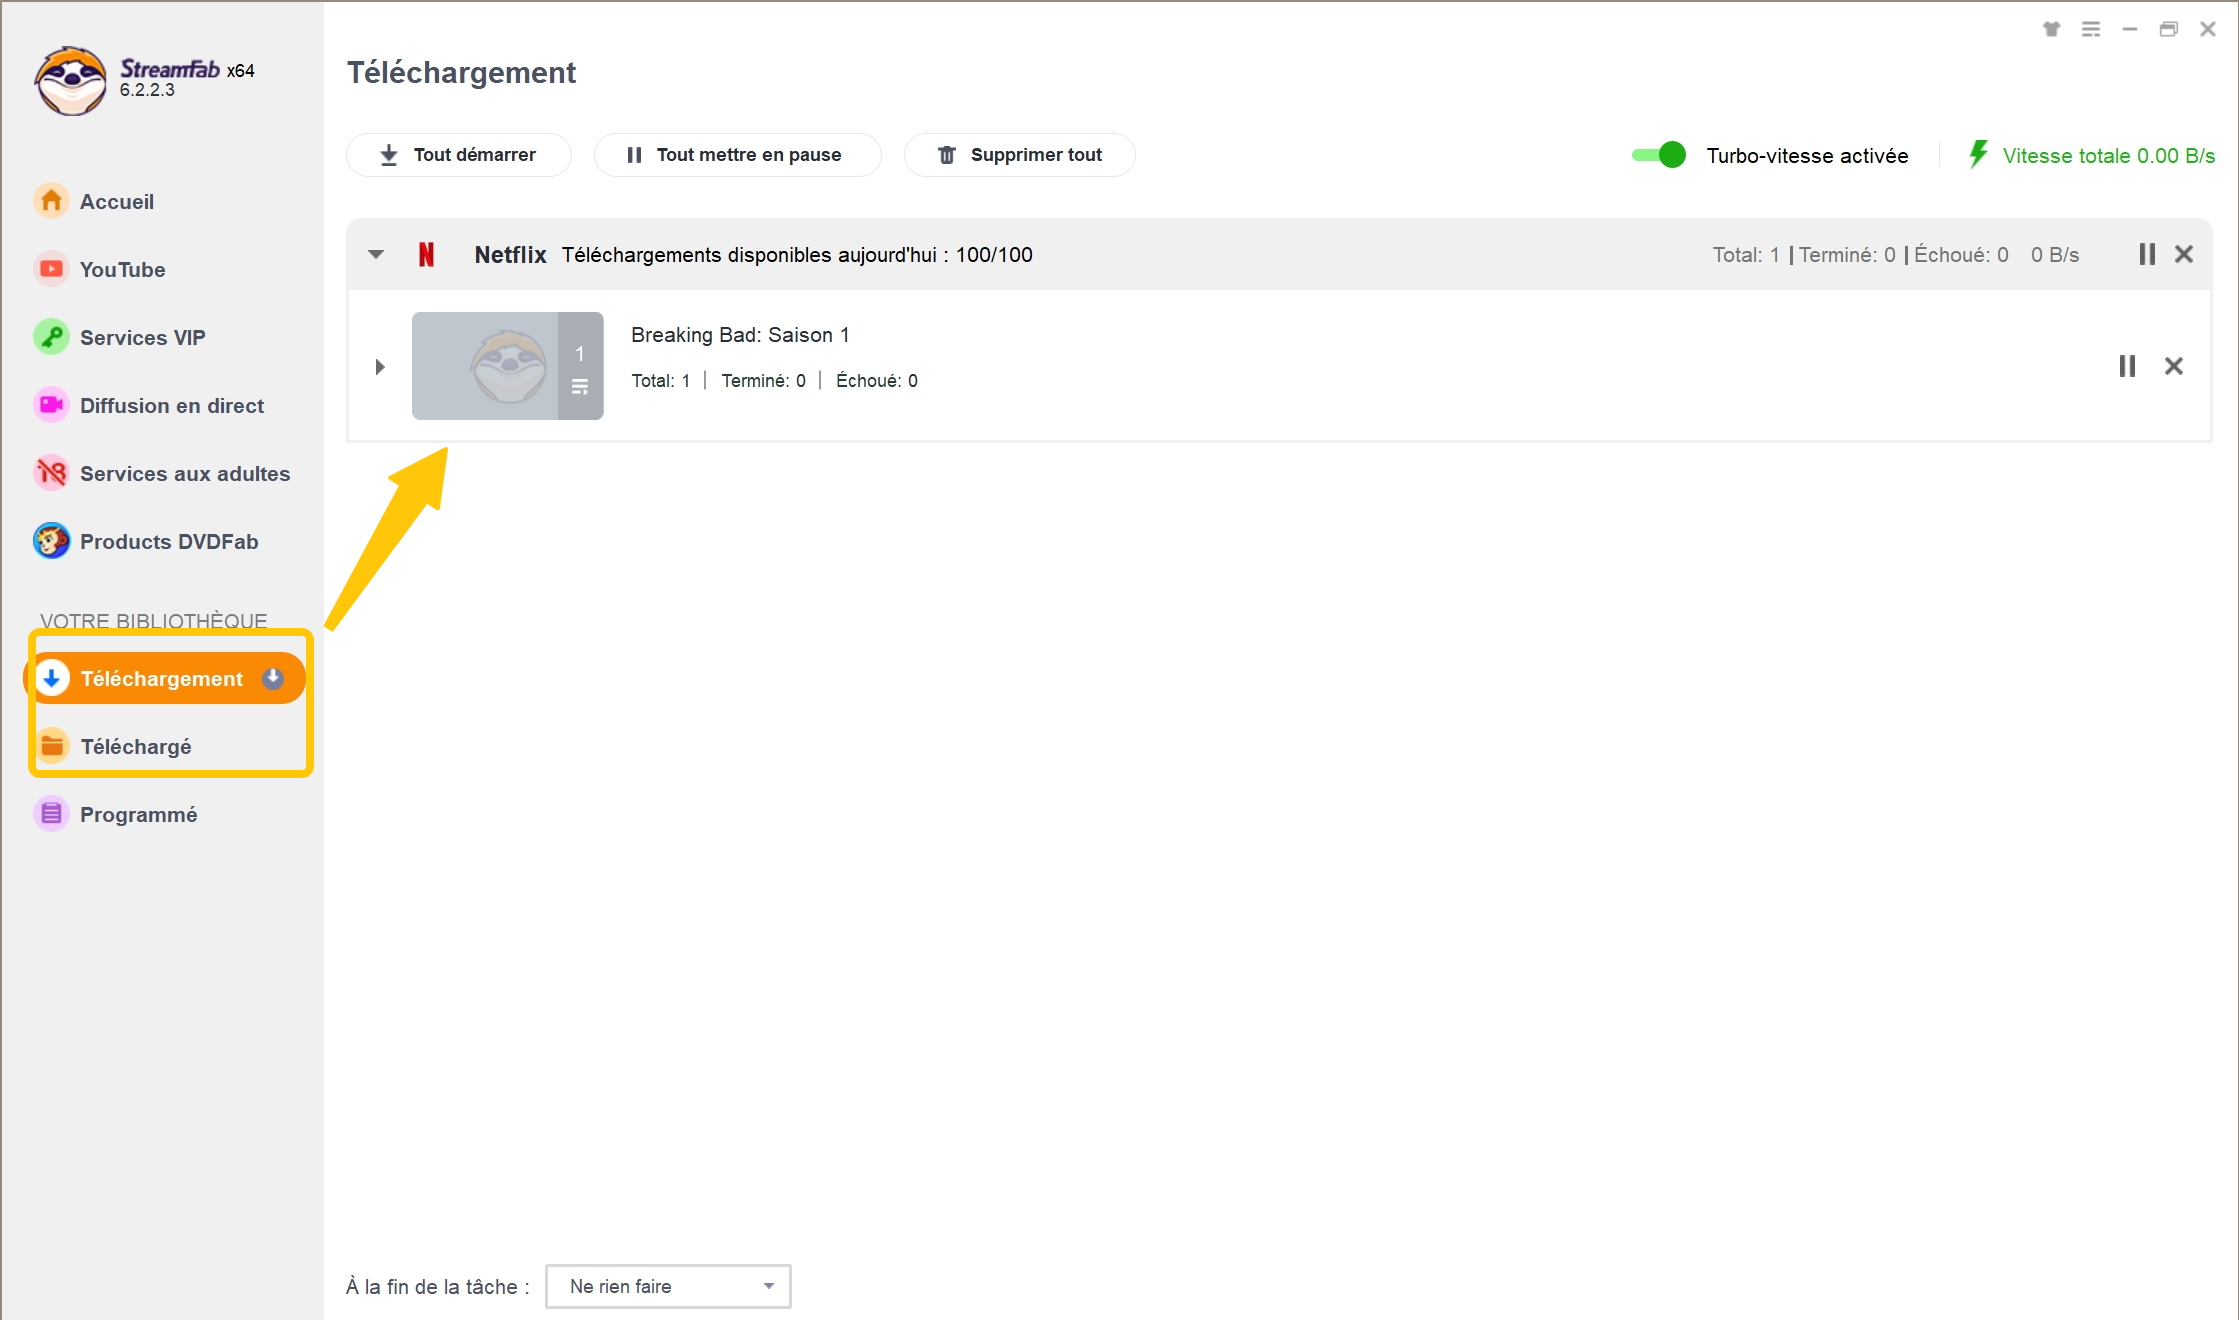Click the StreamFab sloth logo
The height and width of the screenshot is (1320, 2239).
point(70,80)
